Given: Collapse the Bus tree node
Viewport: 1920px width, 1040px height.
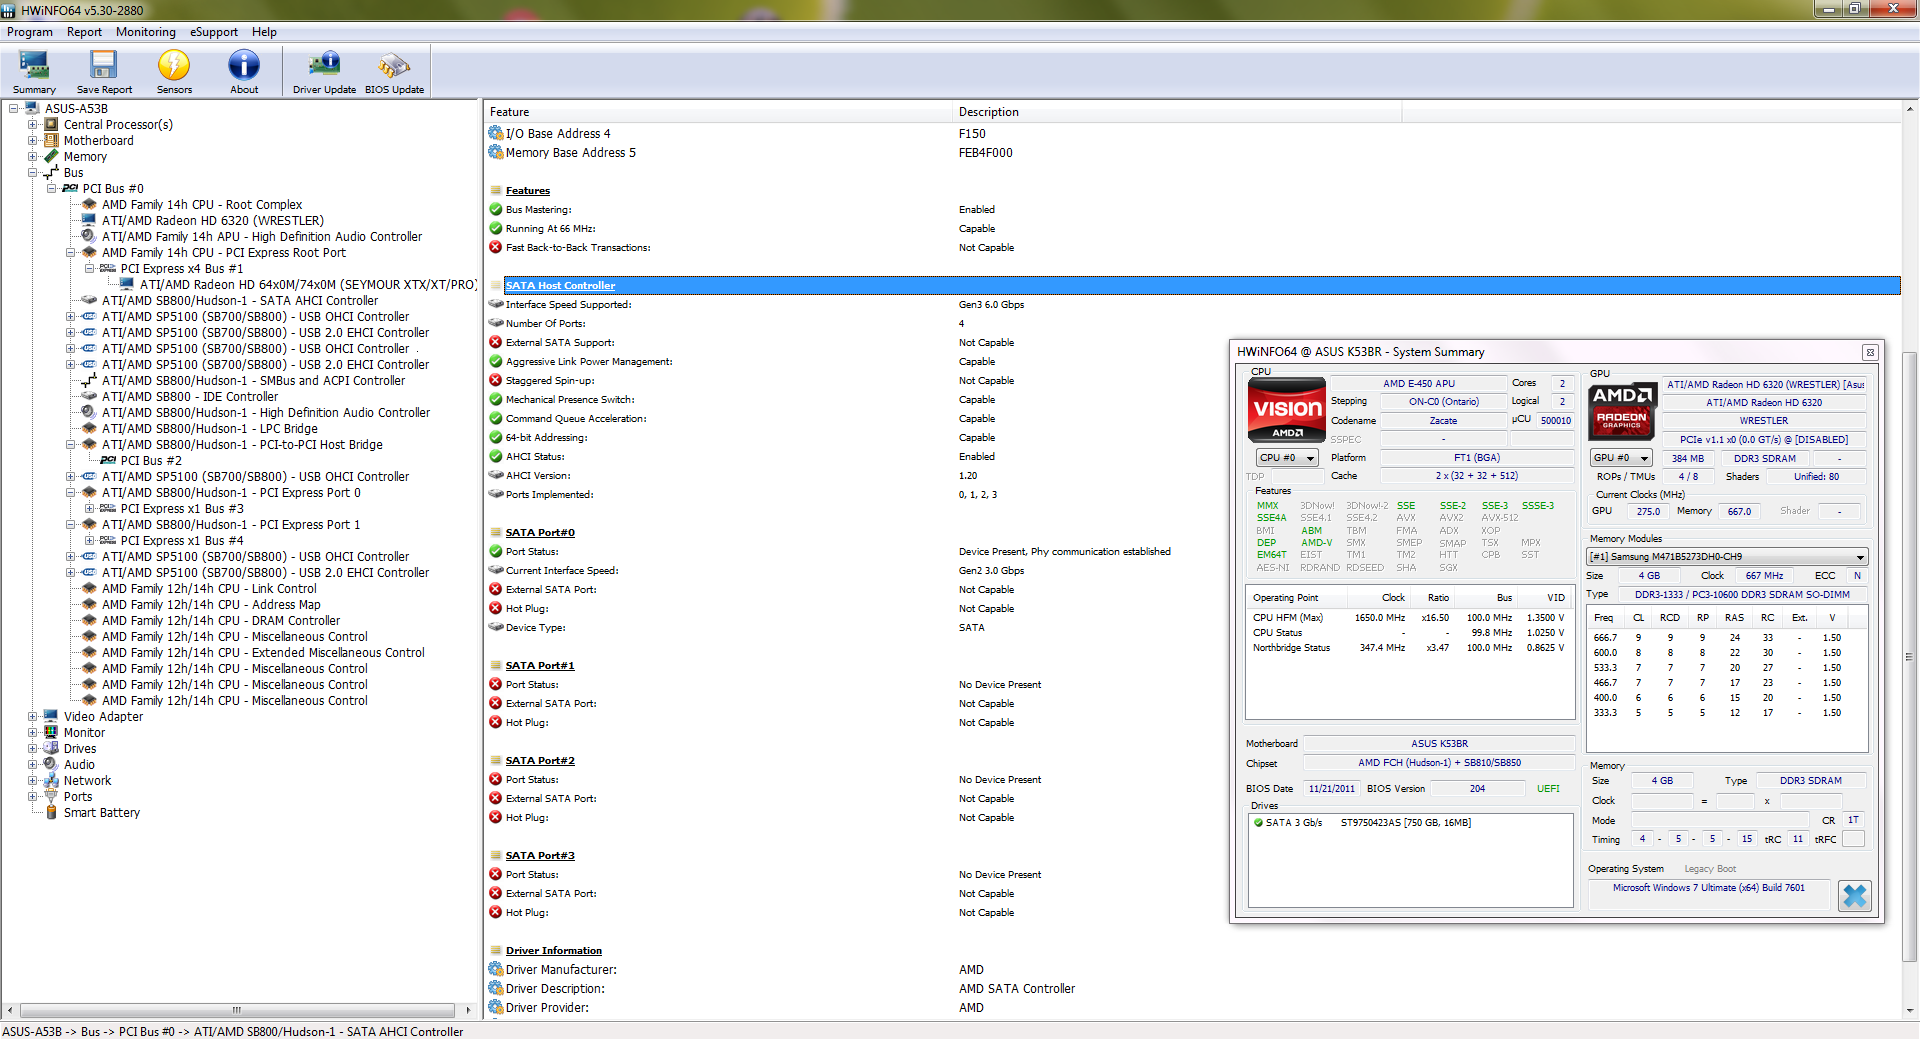Looking at the screenshot, I should tap(33, 173).
